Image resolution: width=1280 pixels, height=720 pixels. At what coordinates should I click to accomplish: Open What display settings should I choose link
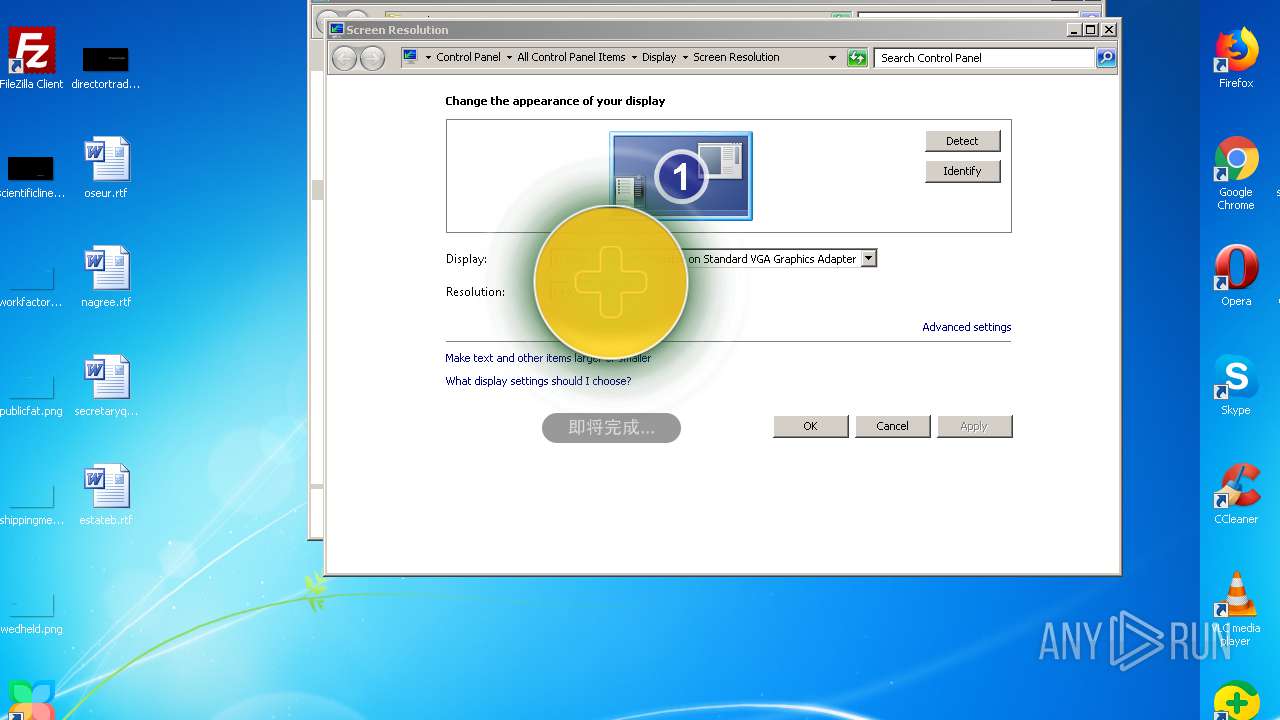[x=538, y=381]
